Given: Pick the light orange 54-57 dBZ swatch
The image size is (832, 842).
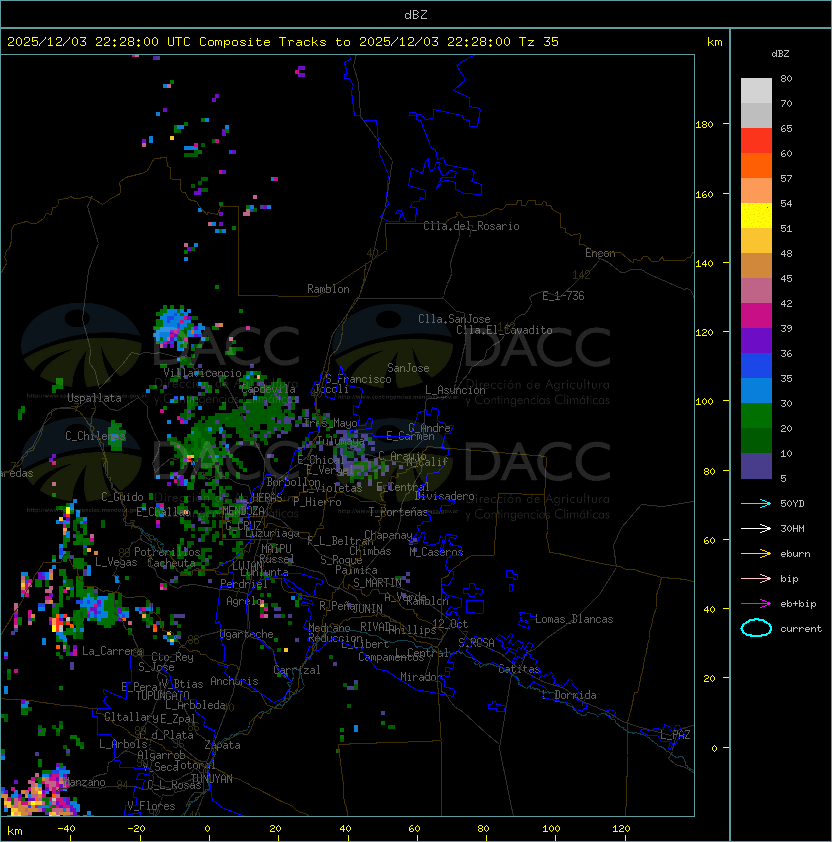Looking at the screenshot, I should (x=756, y=191).
